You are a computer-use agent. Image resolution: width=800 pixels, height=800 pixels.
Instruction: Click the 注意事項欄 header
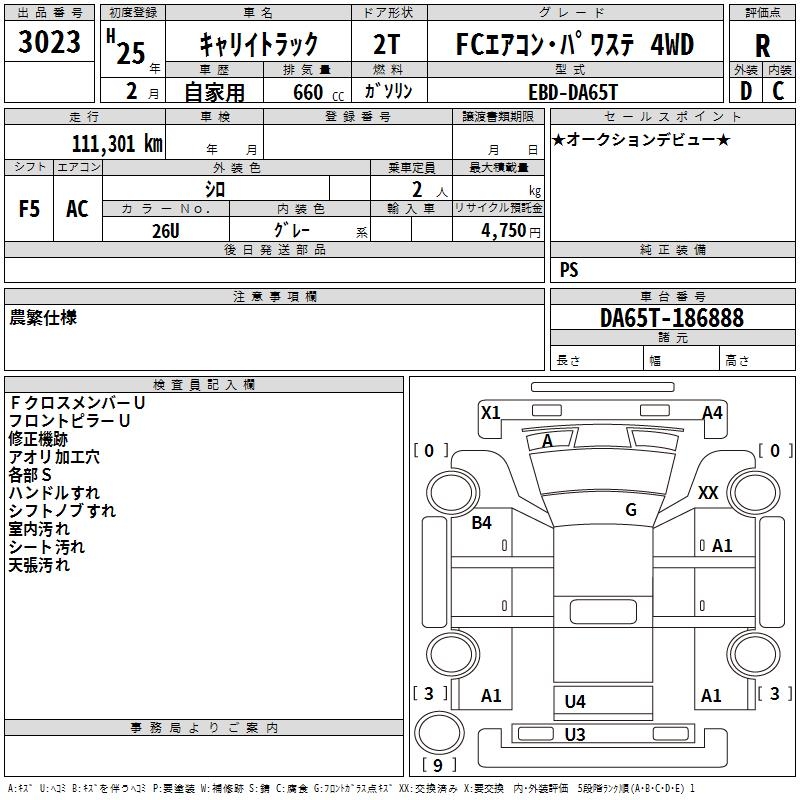[x=275, y=296]
